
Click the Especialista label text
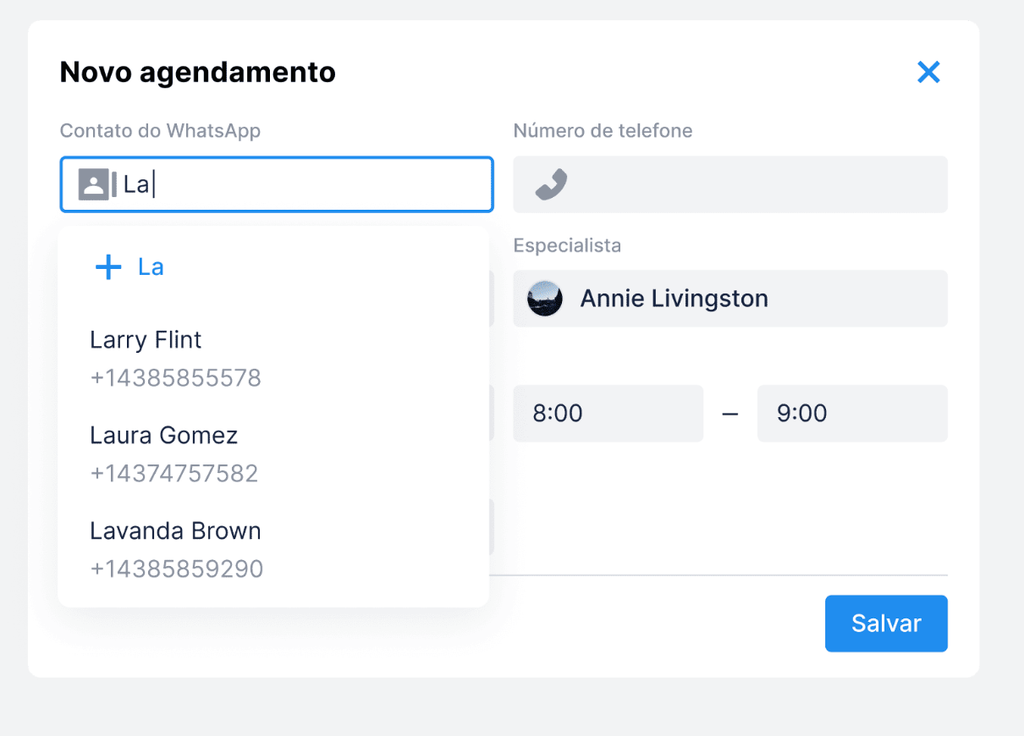(x=567, y=245)
